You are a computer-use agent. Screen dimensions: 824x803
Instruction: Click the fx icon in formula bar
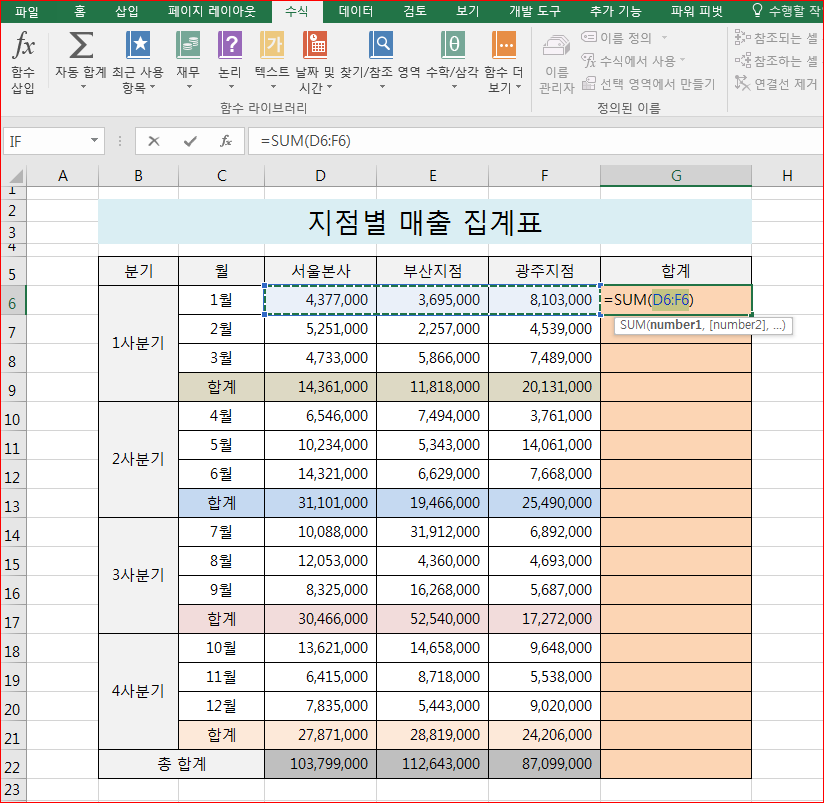click(x=226, y=141)
